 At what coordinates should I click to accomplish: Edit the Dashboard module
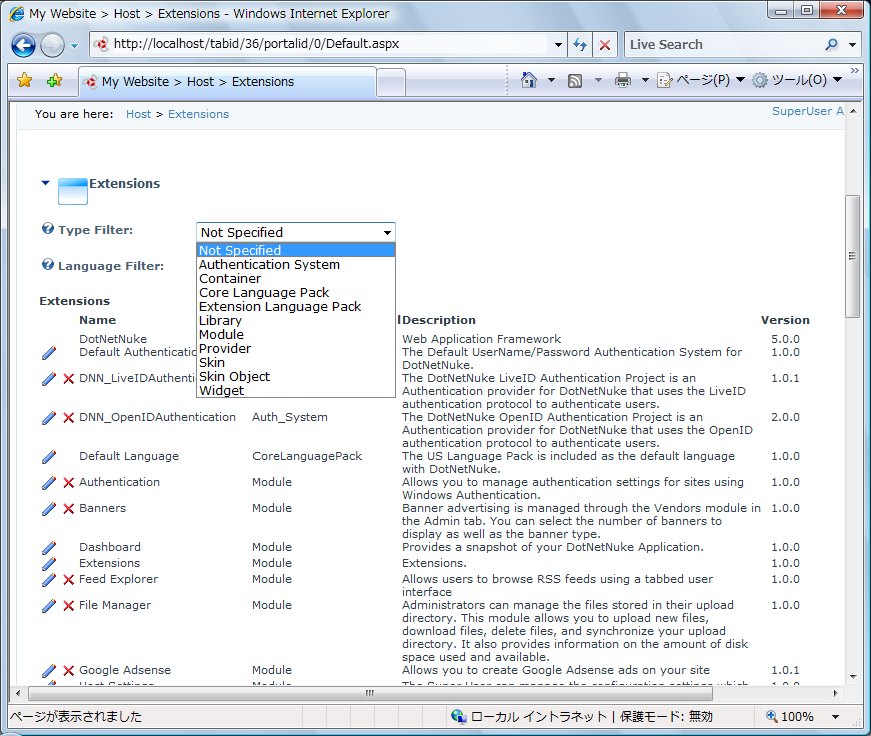(x=49, y=548)
